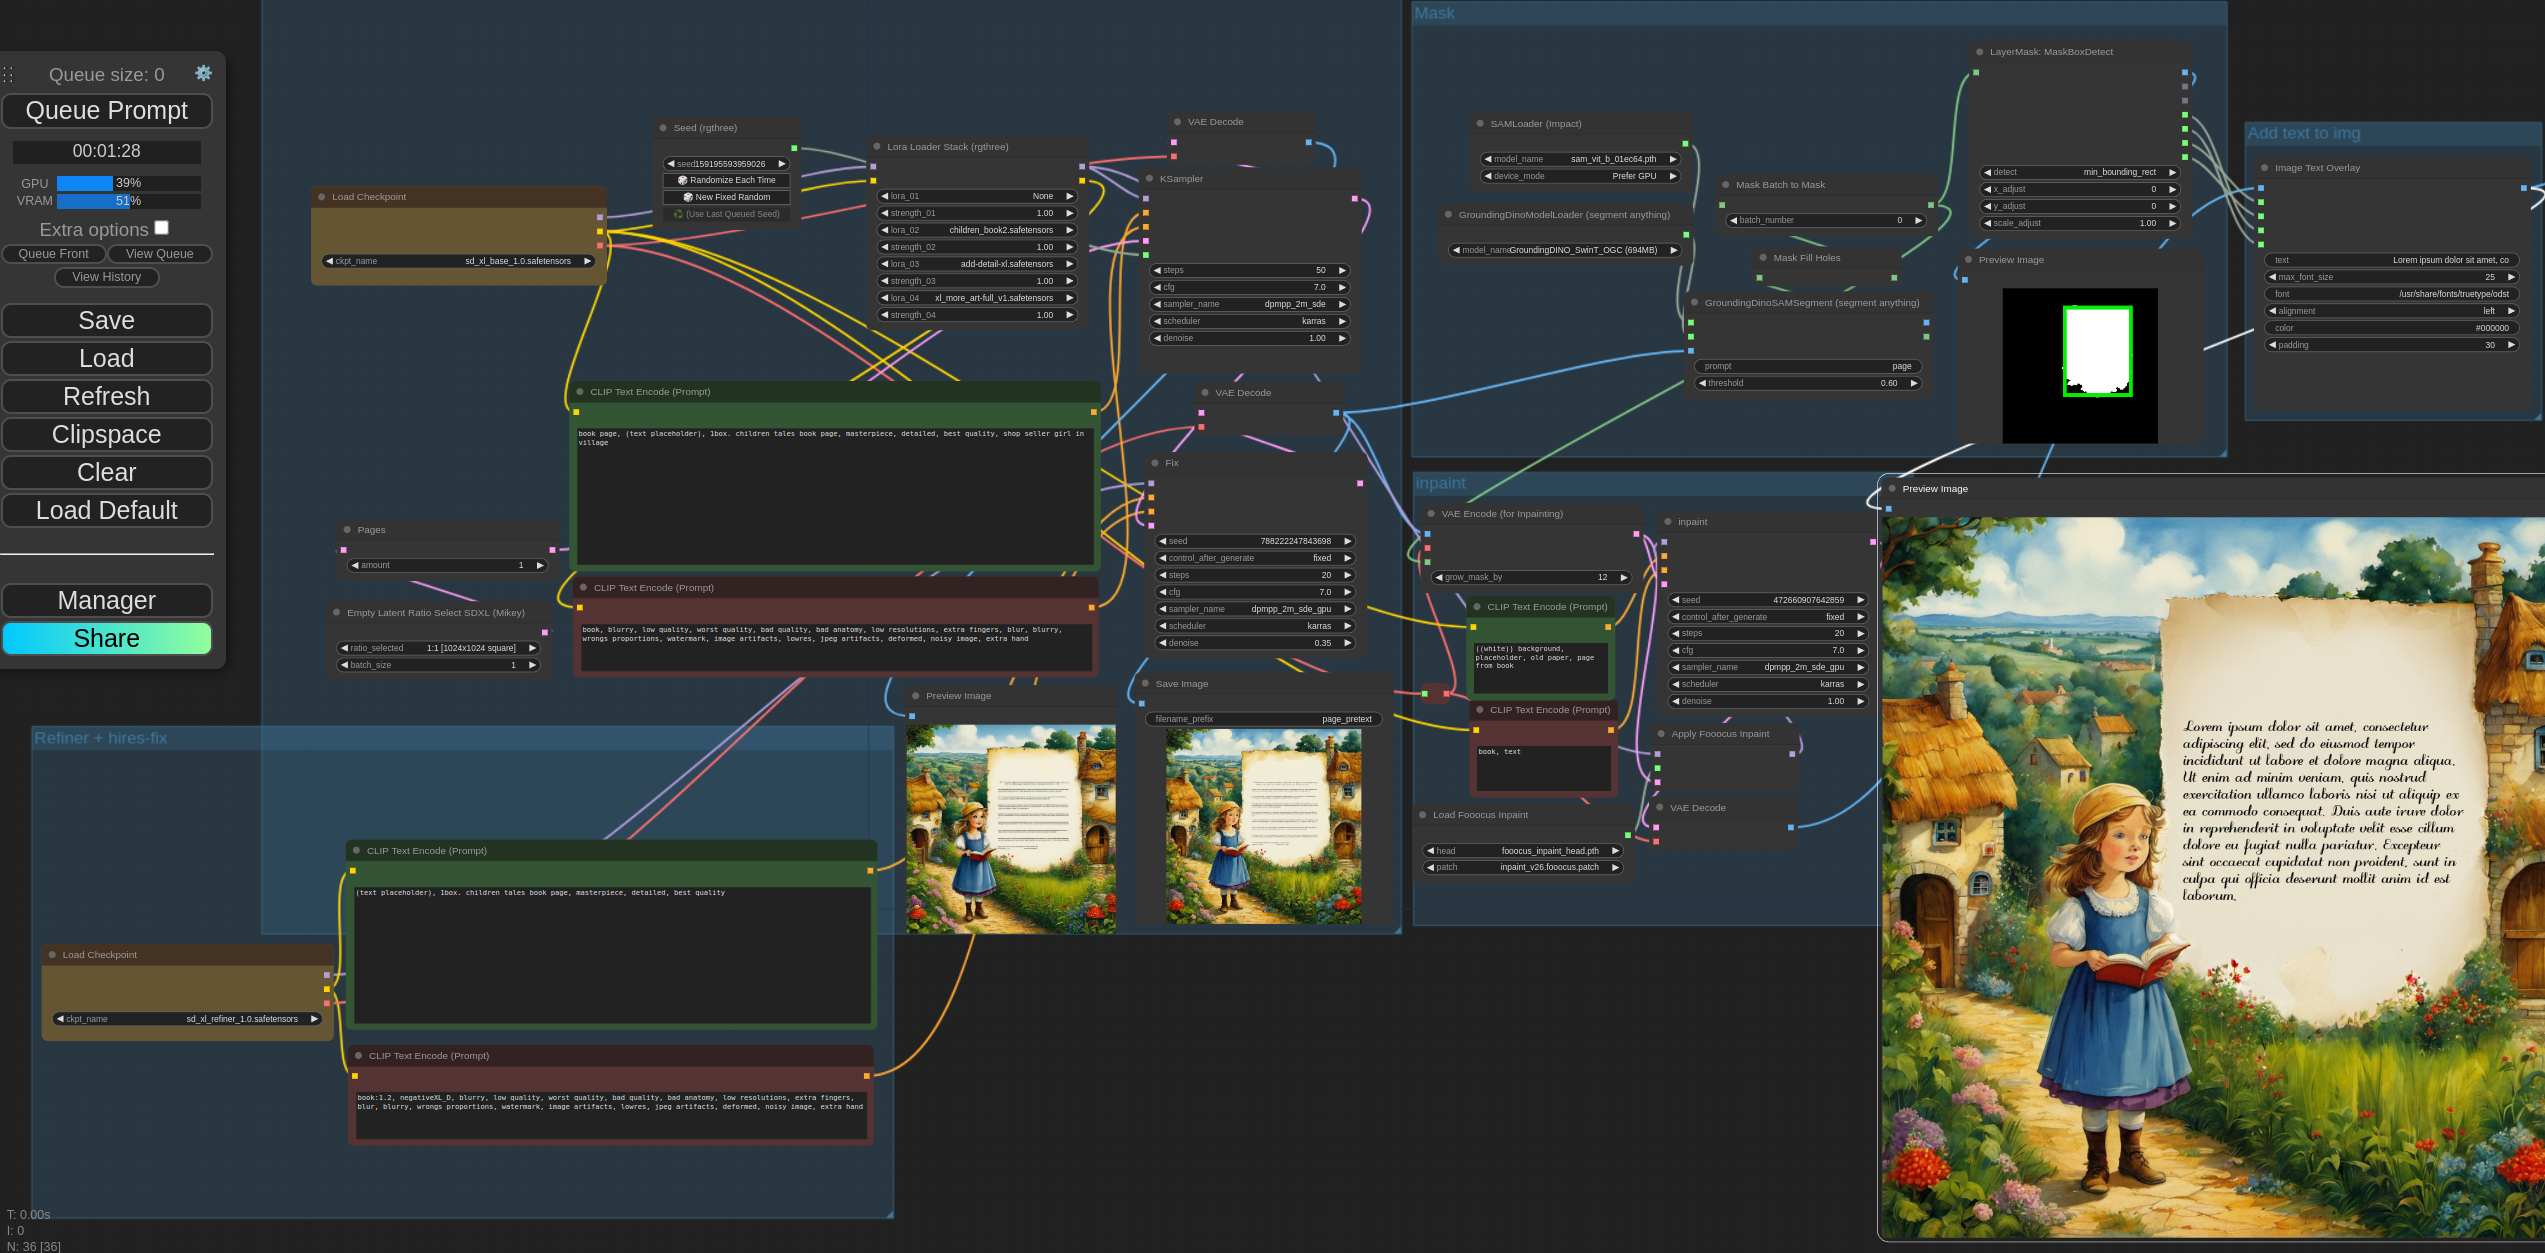Decrease the steps value with its left arrow in KSampler
The width and height of the screenshot is (2545, 1253).
(1157, 270)
